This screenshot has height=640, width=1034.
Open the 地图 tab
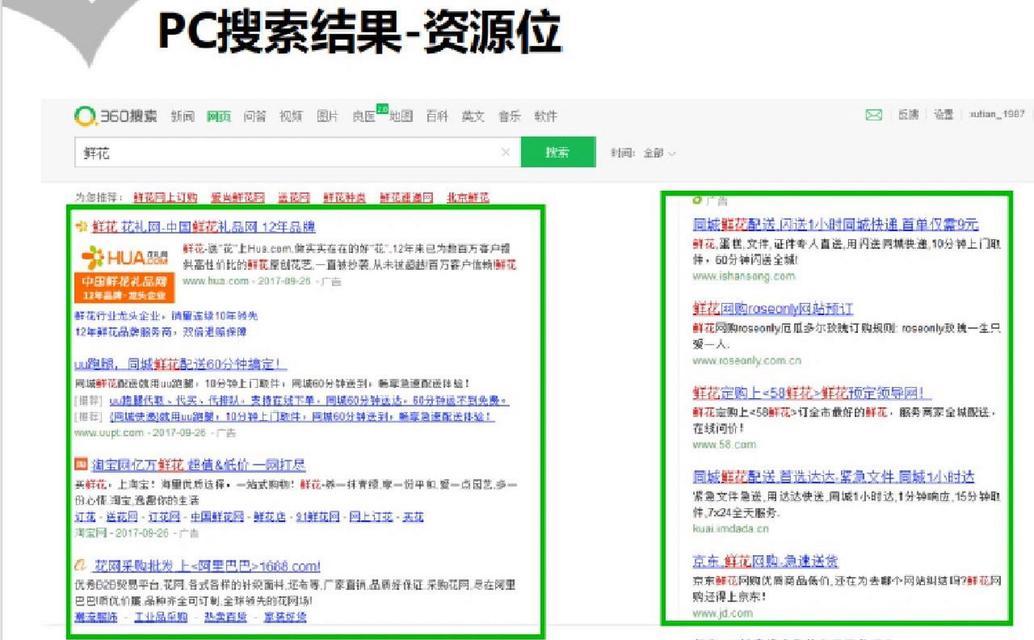[401, 116]
